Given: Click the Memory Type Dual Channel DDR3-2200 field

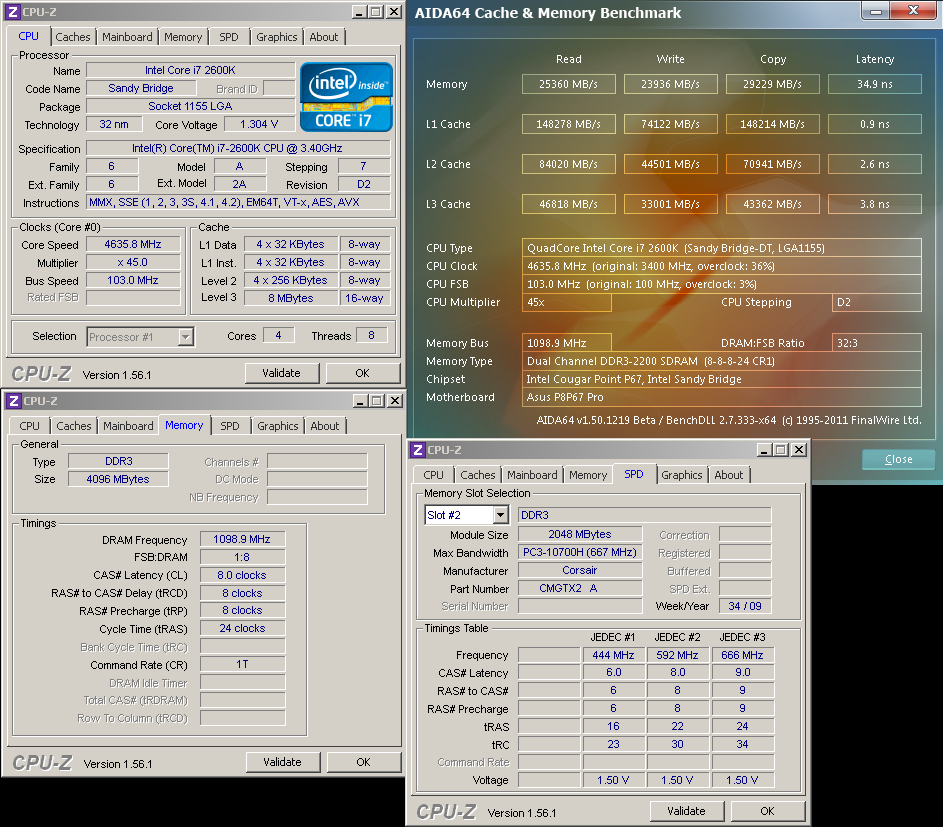Looking at the screenshot, I should [x=722, y=361].
